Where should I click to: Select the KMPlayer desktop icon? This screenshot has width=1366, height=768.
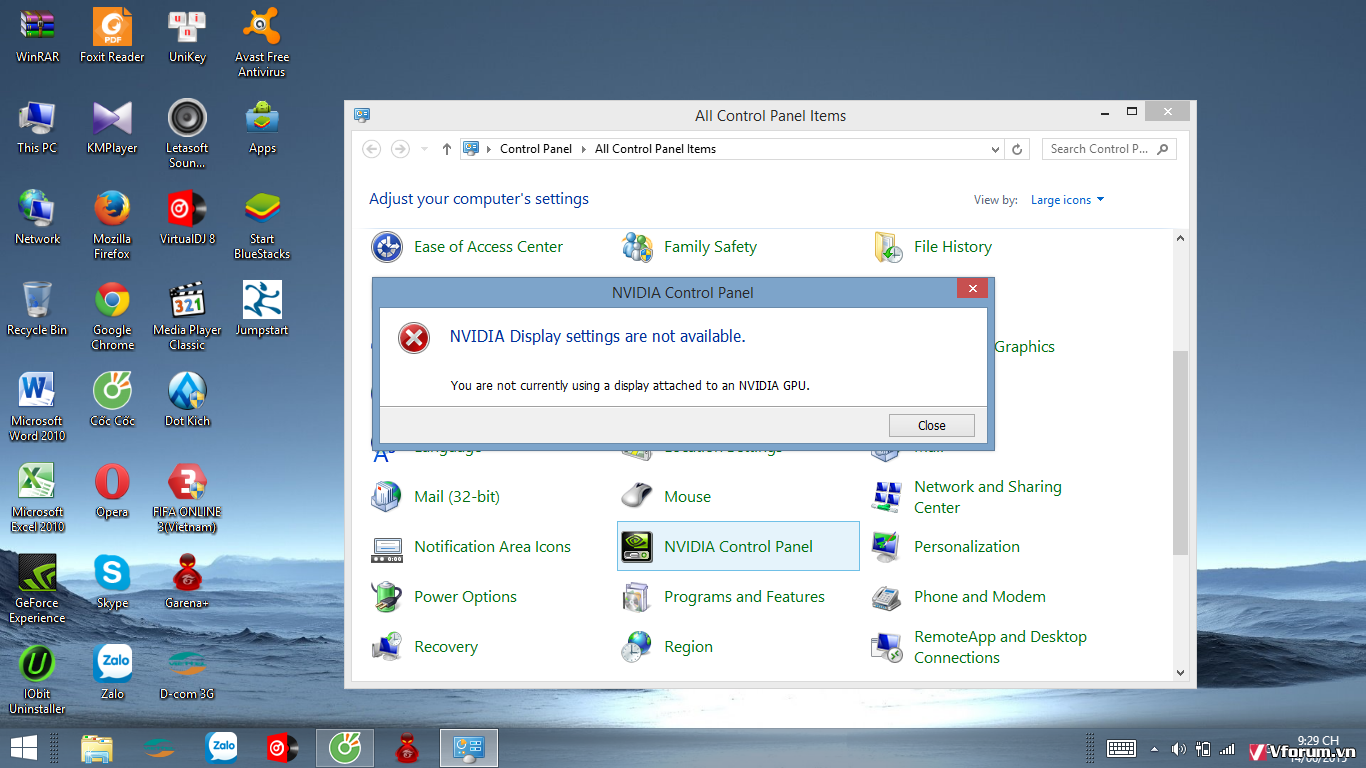112,127
